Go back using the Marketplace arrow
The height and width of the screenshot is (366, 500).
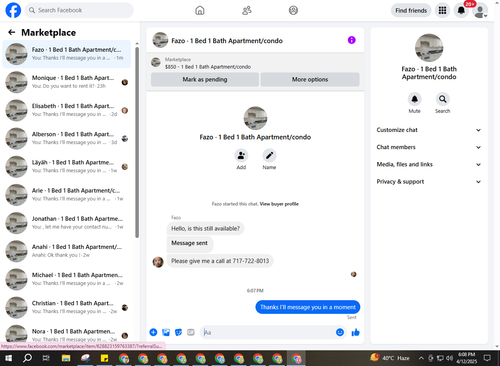(12, 32)
